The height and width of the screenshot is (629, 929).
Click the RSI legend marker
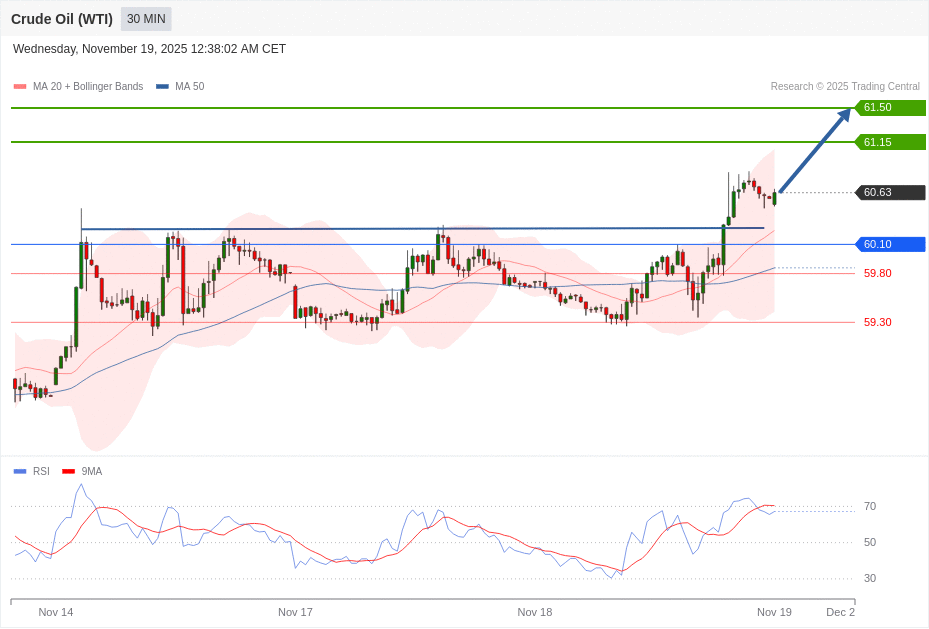(19, 471)
